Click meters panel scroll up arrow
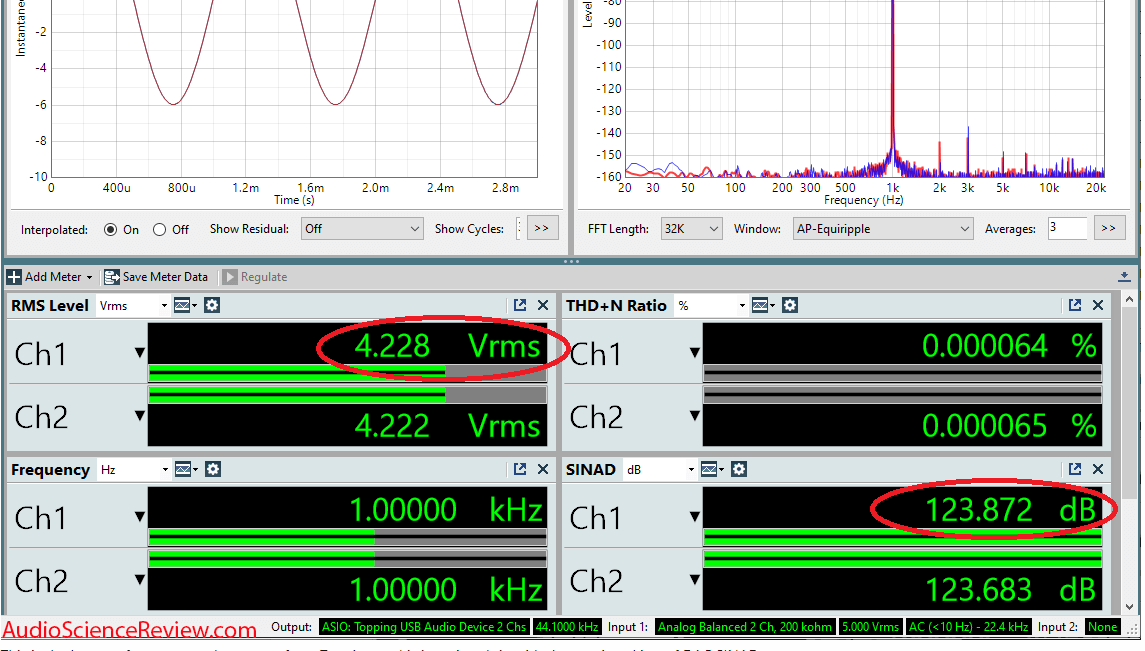1145x651 pixels. 1129,300
